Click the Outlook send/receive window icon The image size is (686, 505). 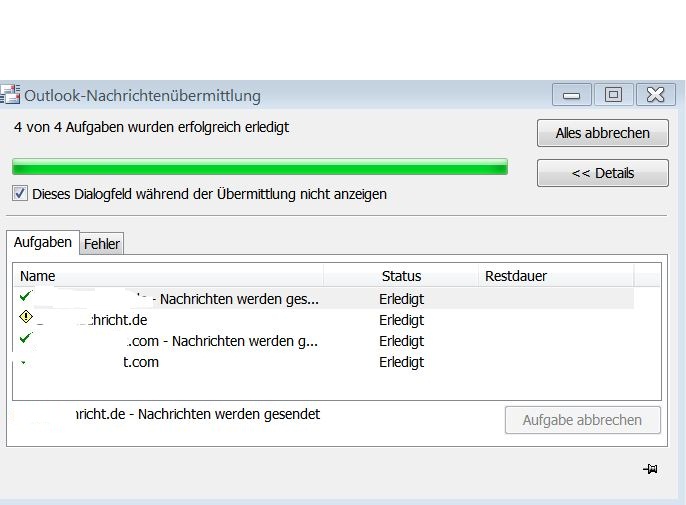[x=10, y=94]
